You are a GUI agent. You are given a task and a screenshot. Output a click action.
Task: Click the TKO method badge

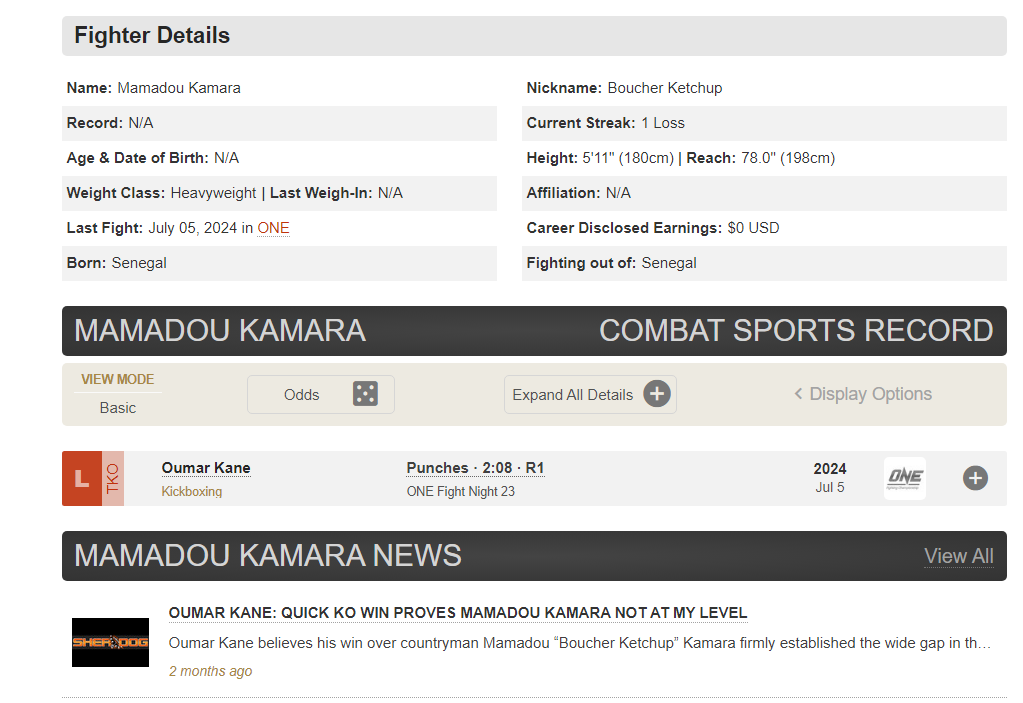pyautogui.click(x=113, y=478)
